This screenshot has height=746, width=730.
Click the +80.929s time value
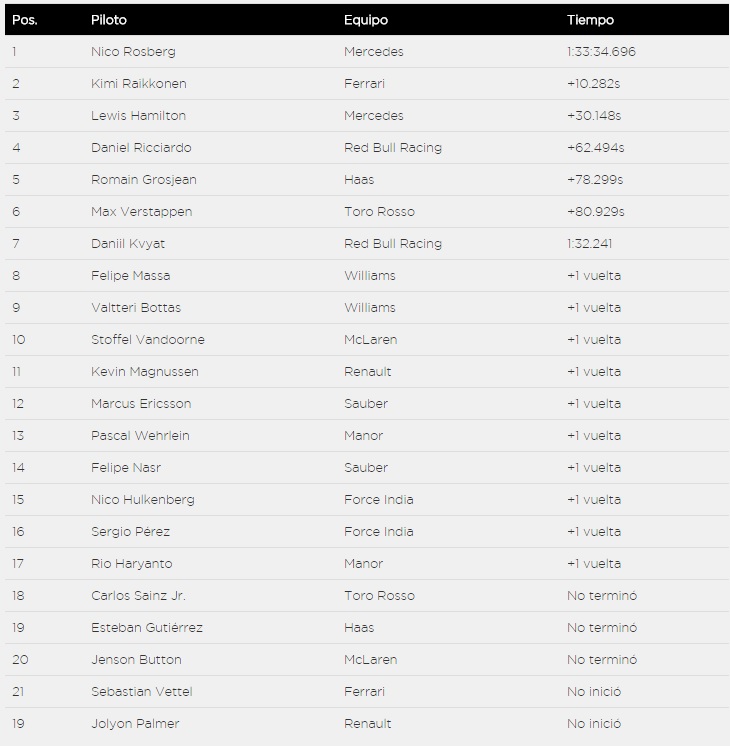point(595,212)
